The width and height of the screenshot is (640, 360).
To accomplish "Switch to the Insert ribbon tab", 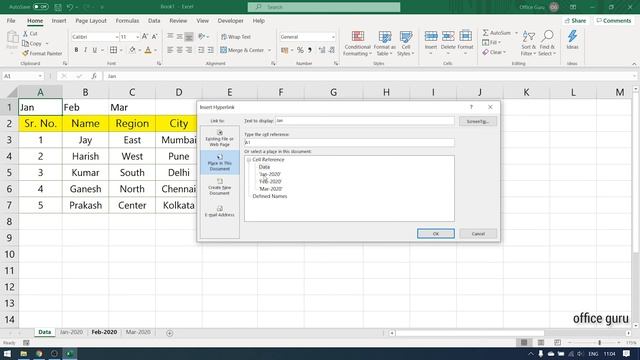I will [x=59, y=20].
